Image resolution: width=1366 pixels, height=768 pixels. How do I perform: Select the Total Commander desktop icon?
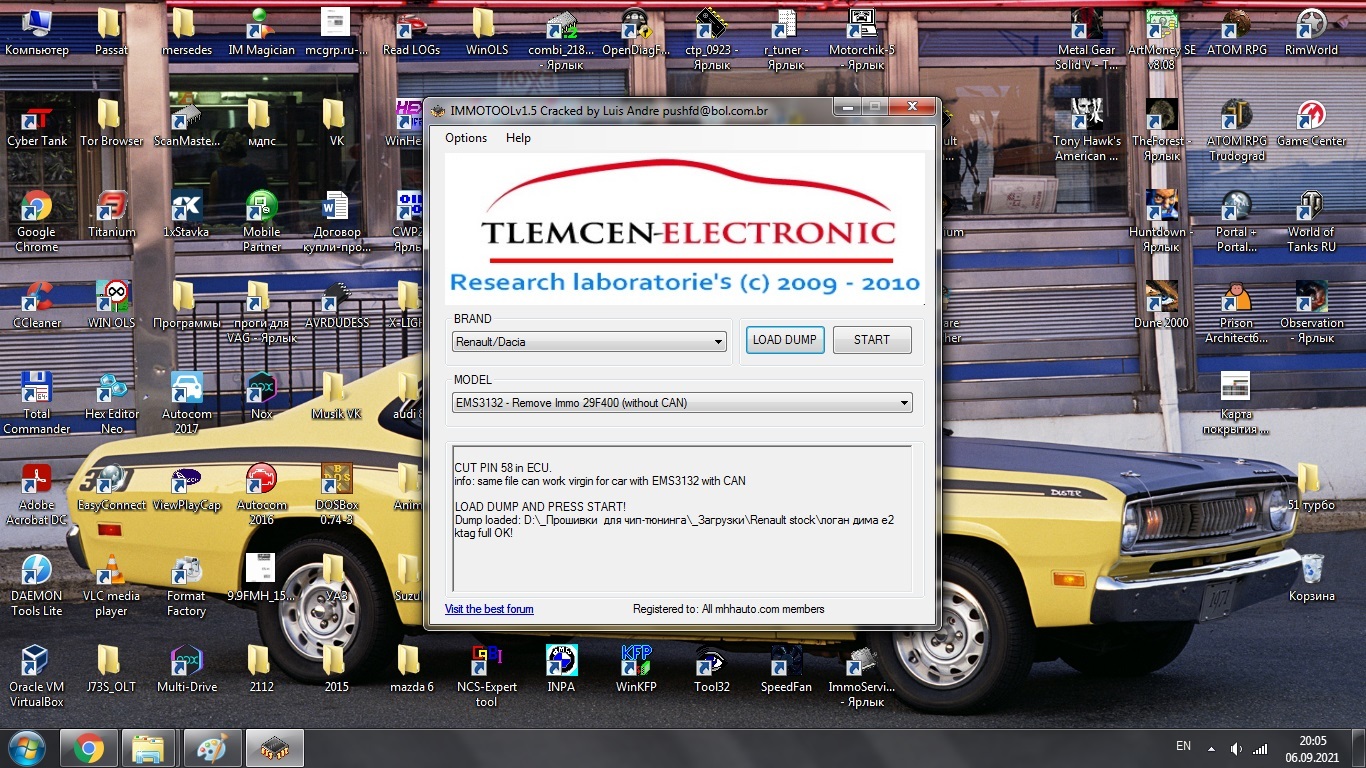pyautogui.click(x=37, y=404)
